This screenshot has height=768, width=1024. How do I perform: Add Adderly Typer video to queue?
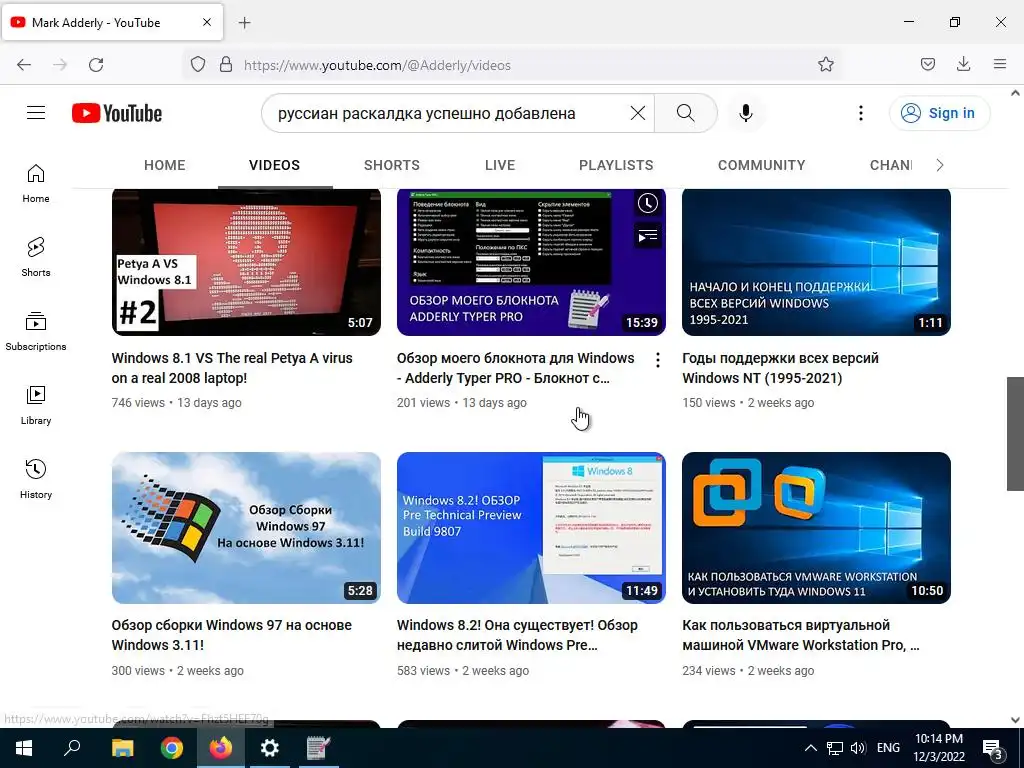click(x=647, y=236)
